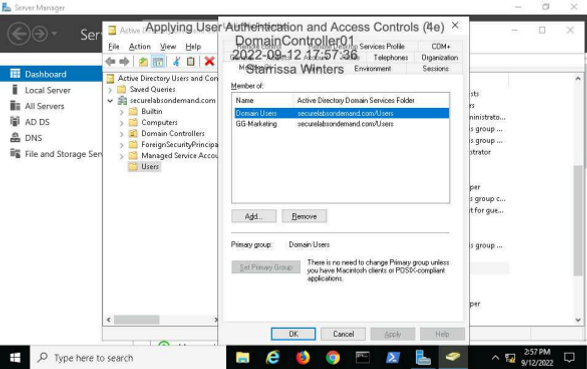
Task: Toggle the show console tree icon
Action: (158, 61)
